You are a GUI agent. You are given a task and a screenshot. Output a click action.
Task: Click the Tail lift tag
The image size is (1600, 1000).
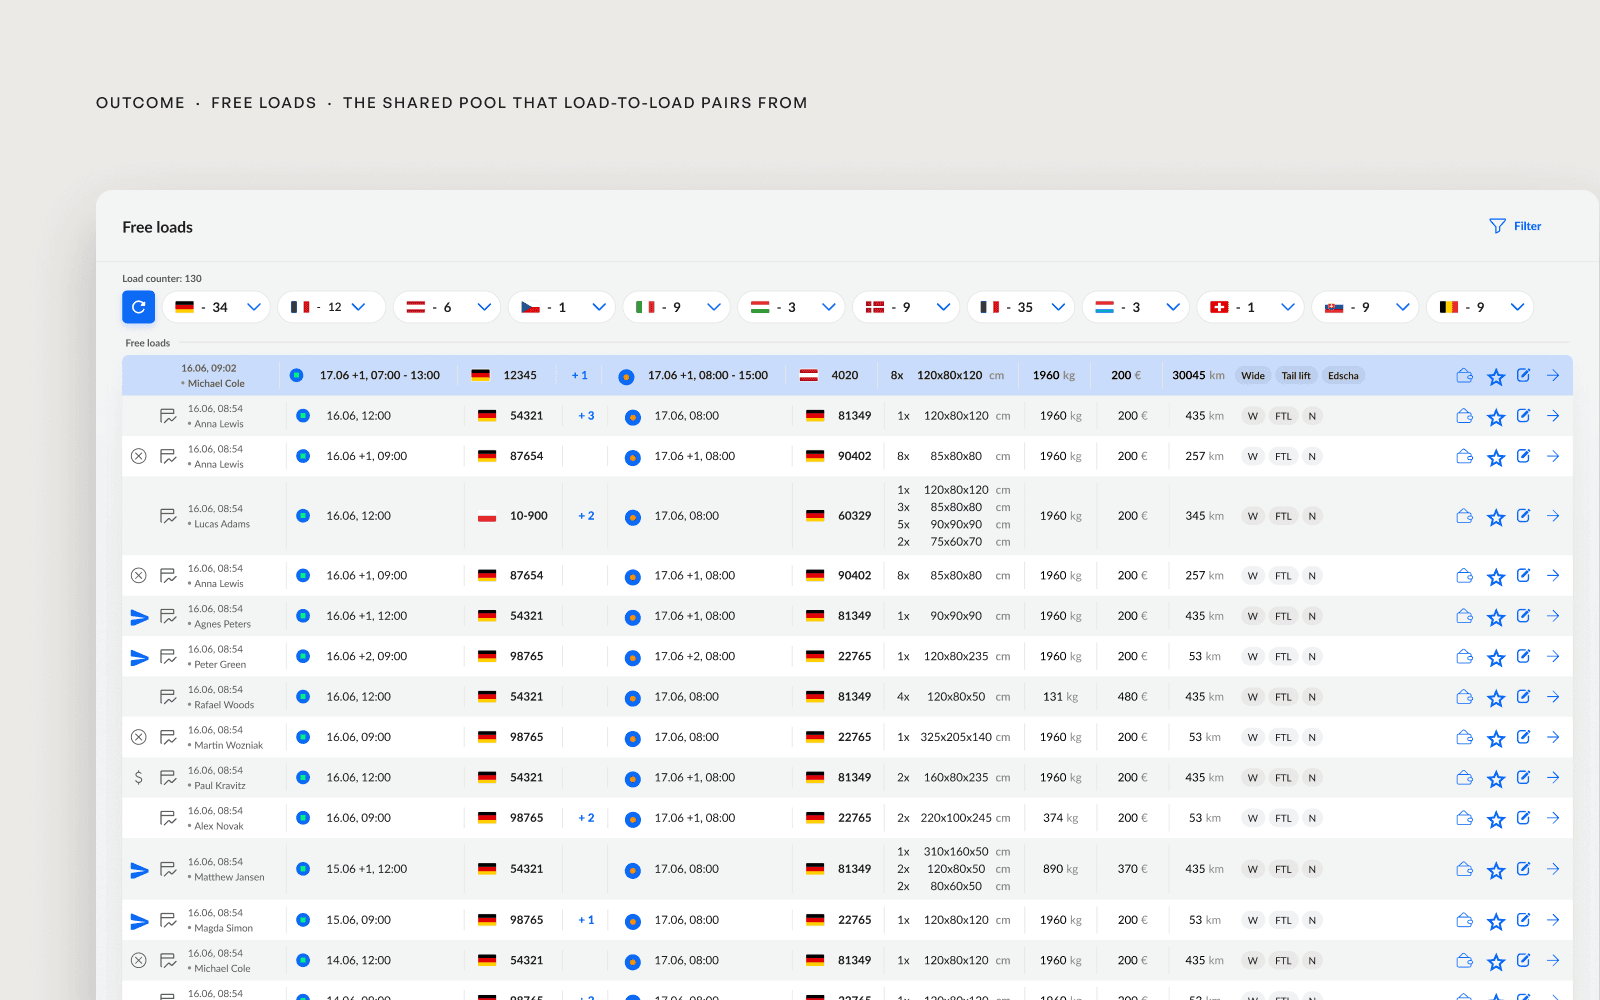tap(1296, 376)
